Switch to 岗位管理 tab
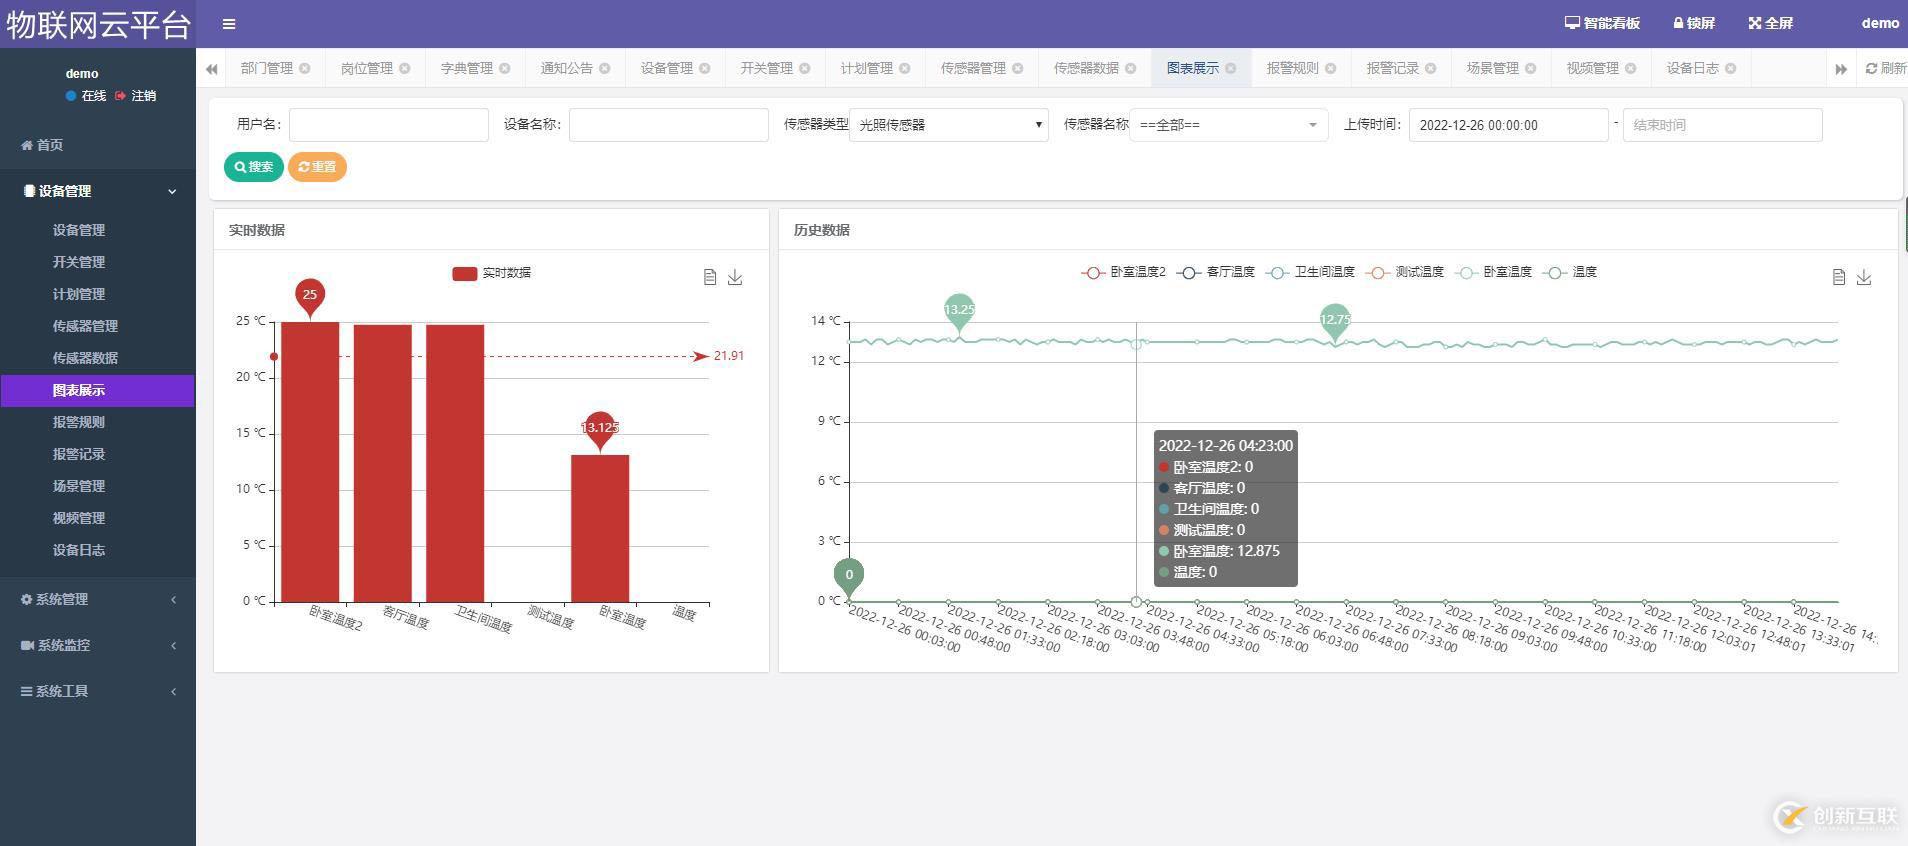The image size is (1908, 846). pos(366,68)
